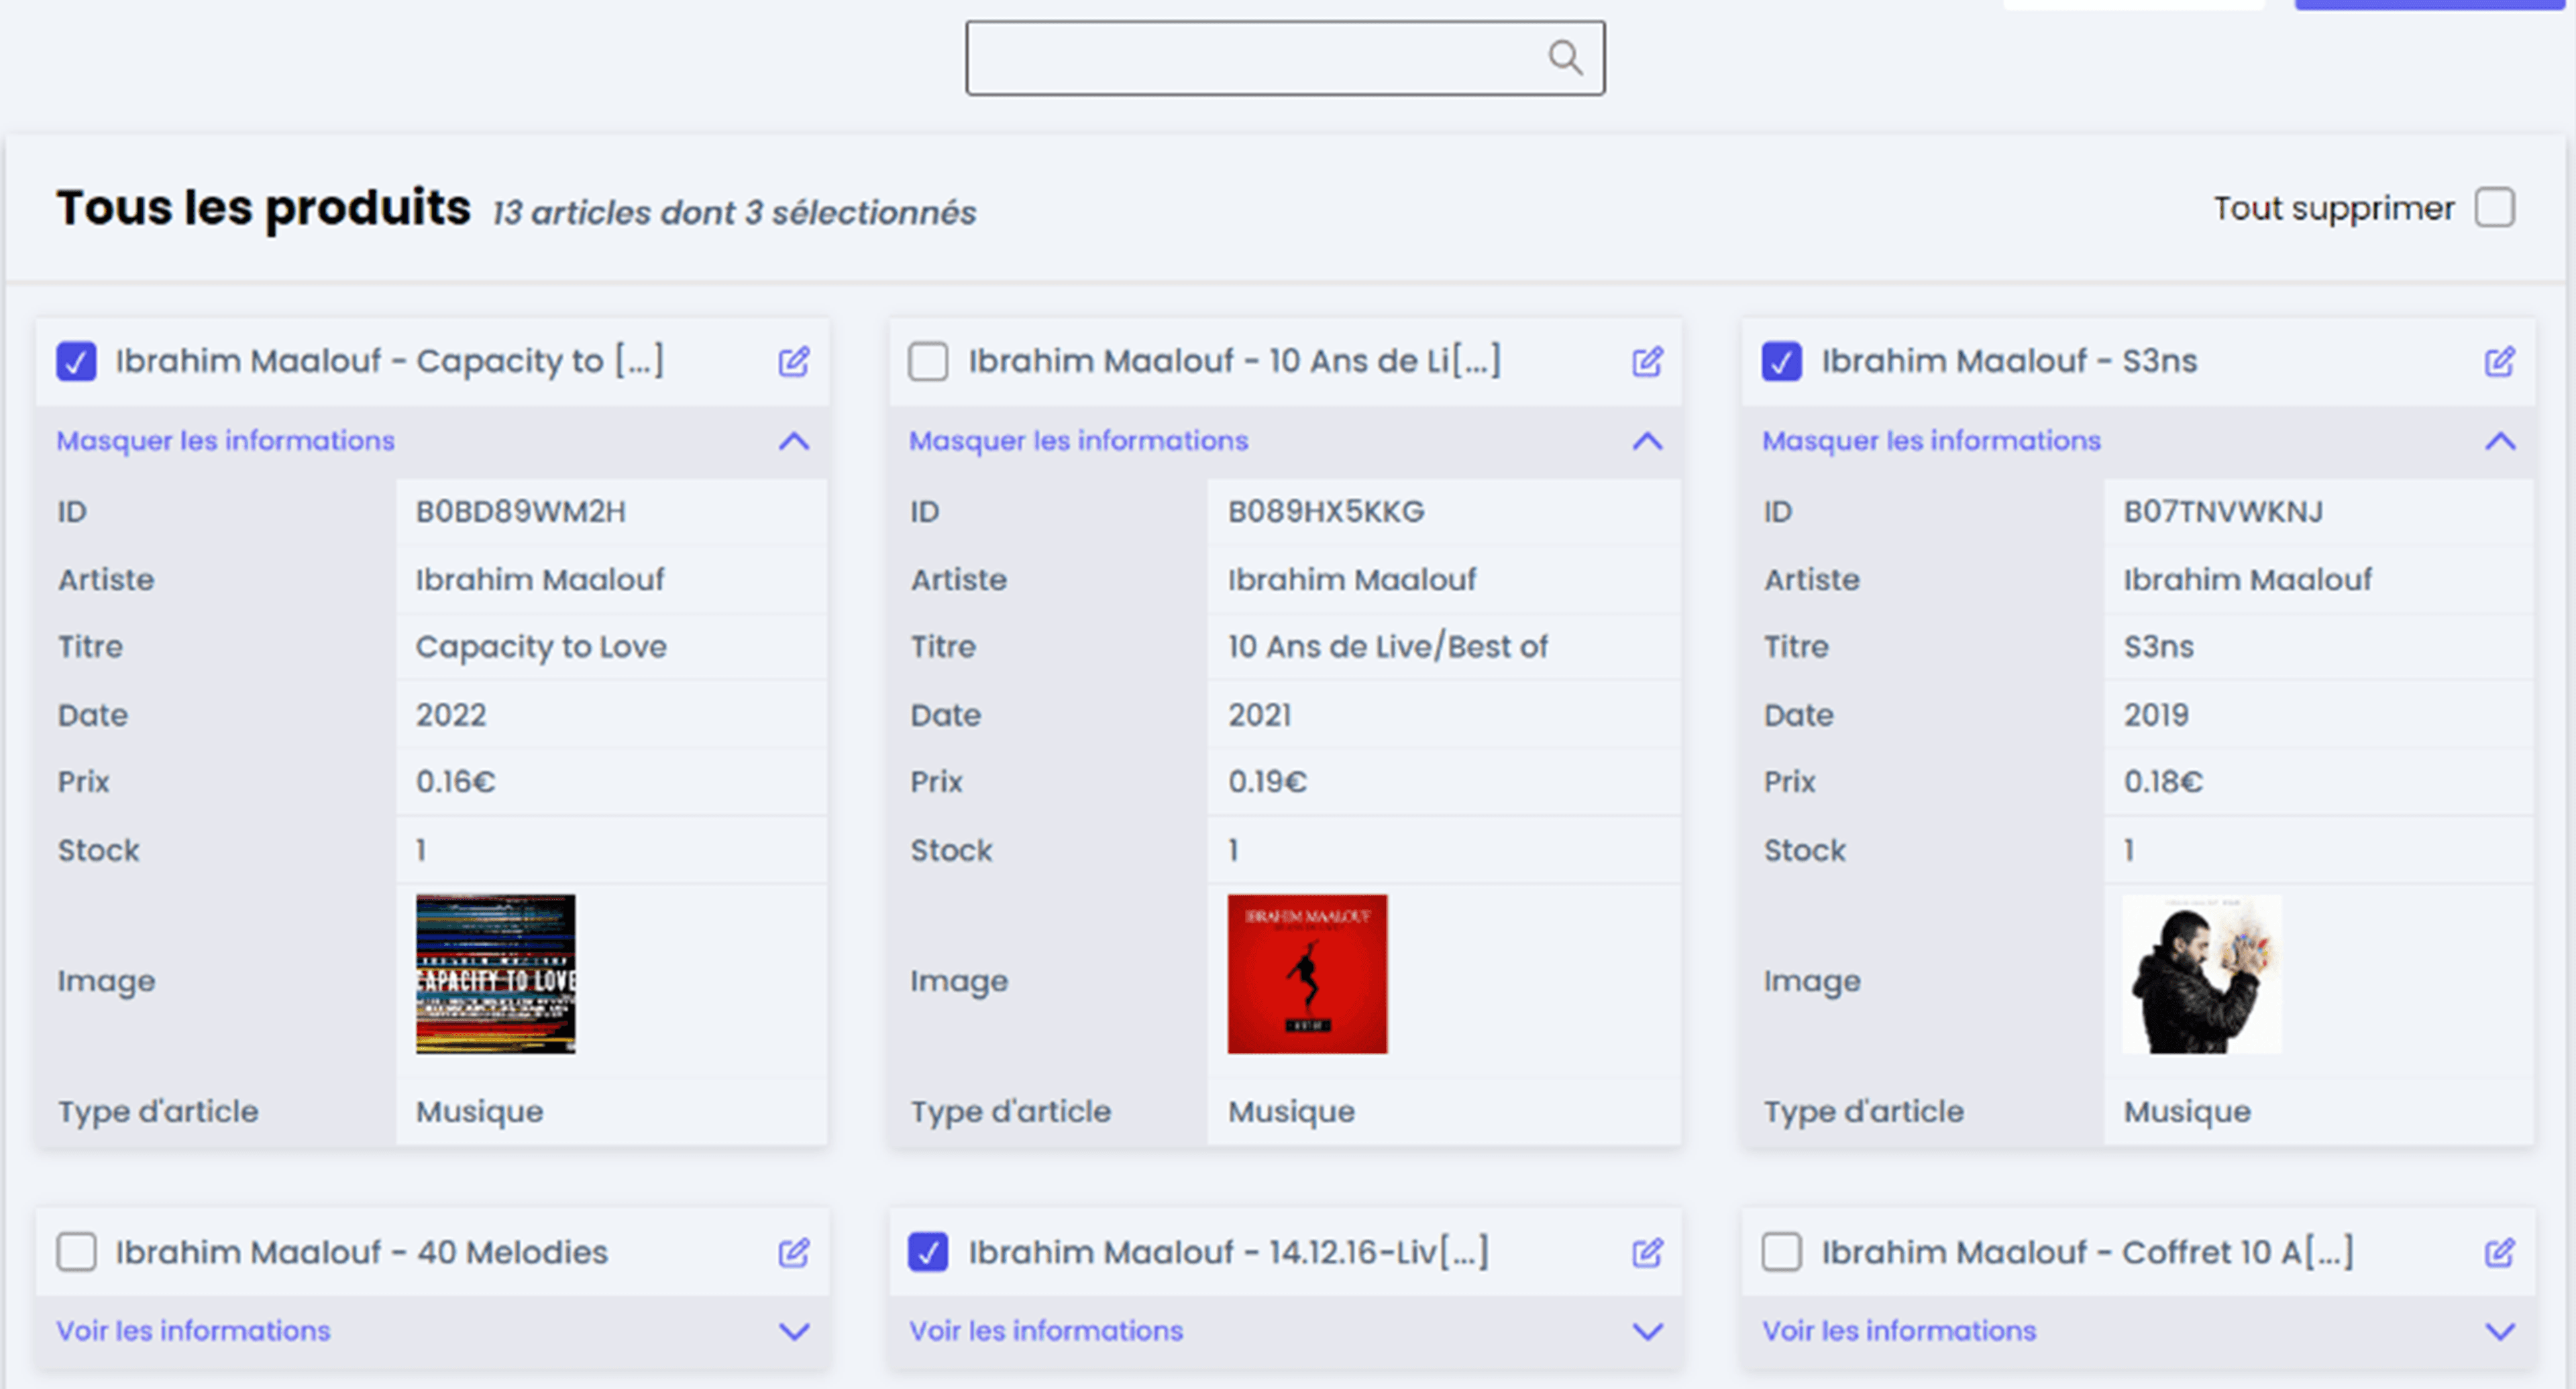
Task: Collapse S3ns details chevron
Action: pos(2500,441)
